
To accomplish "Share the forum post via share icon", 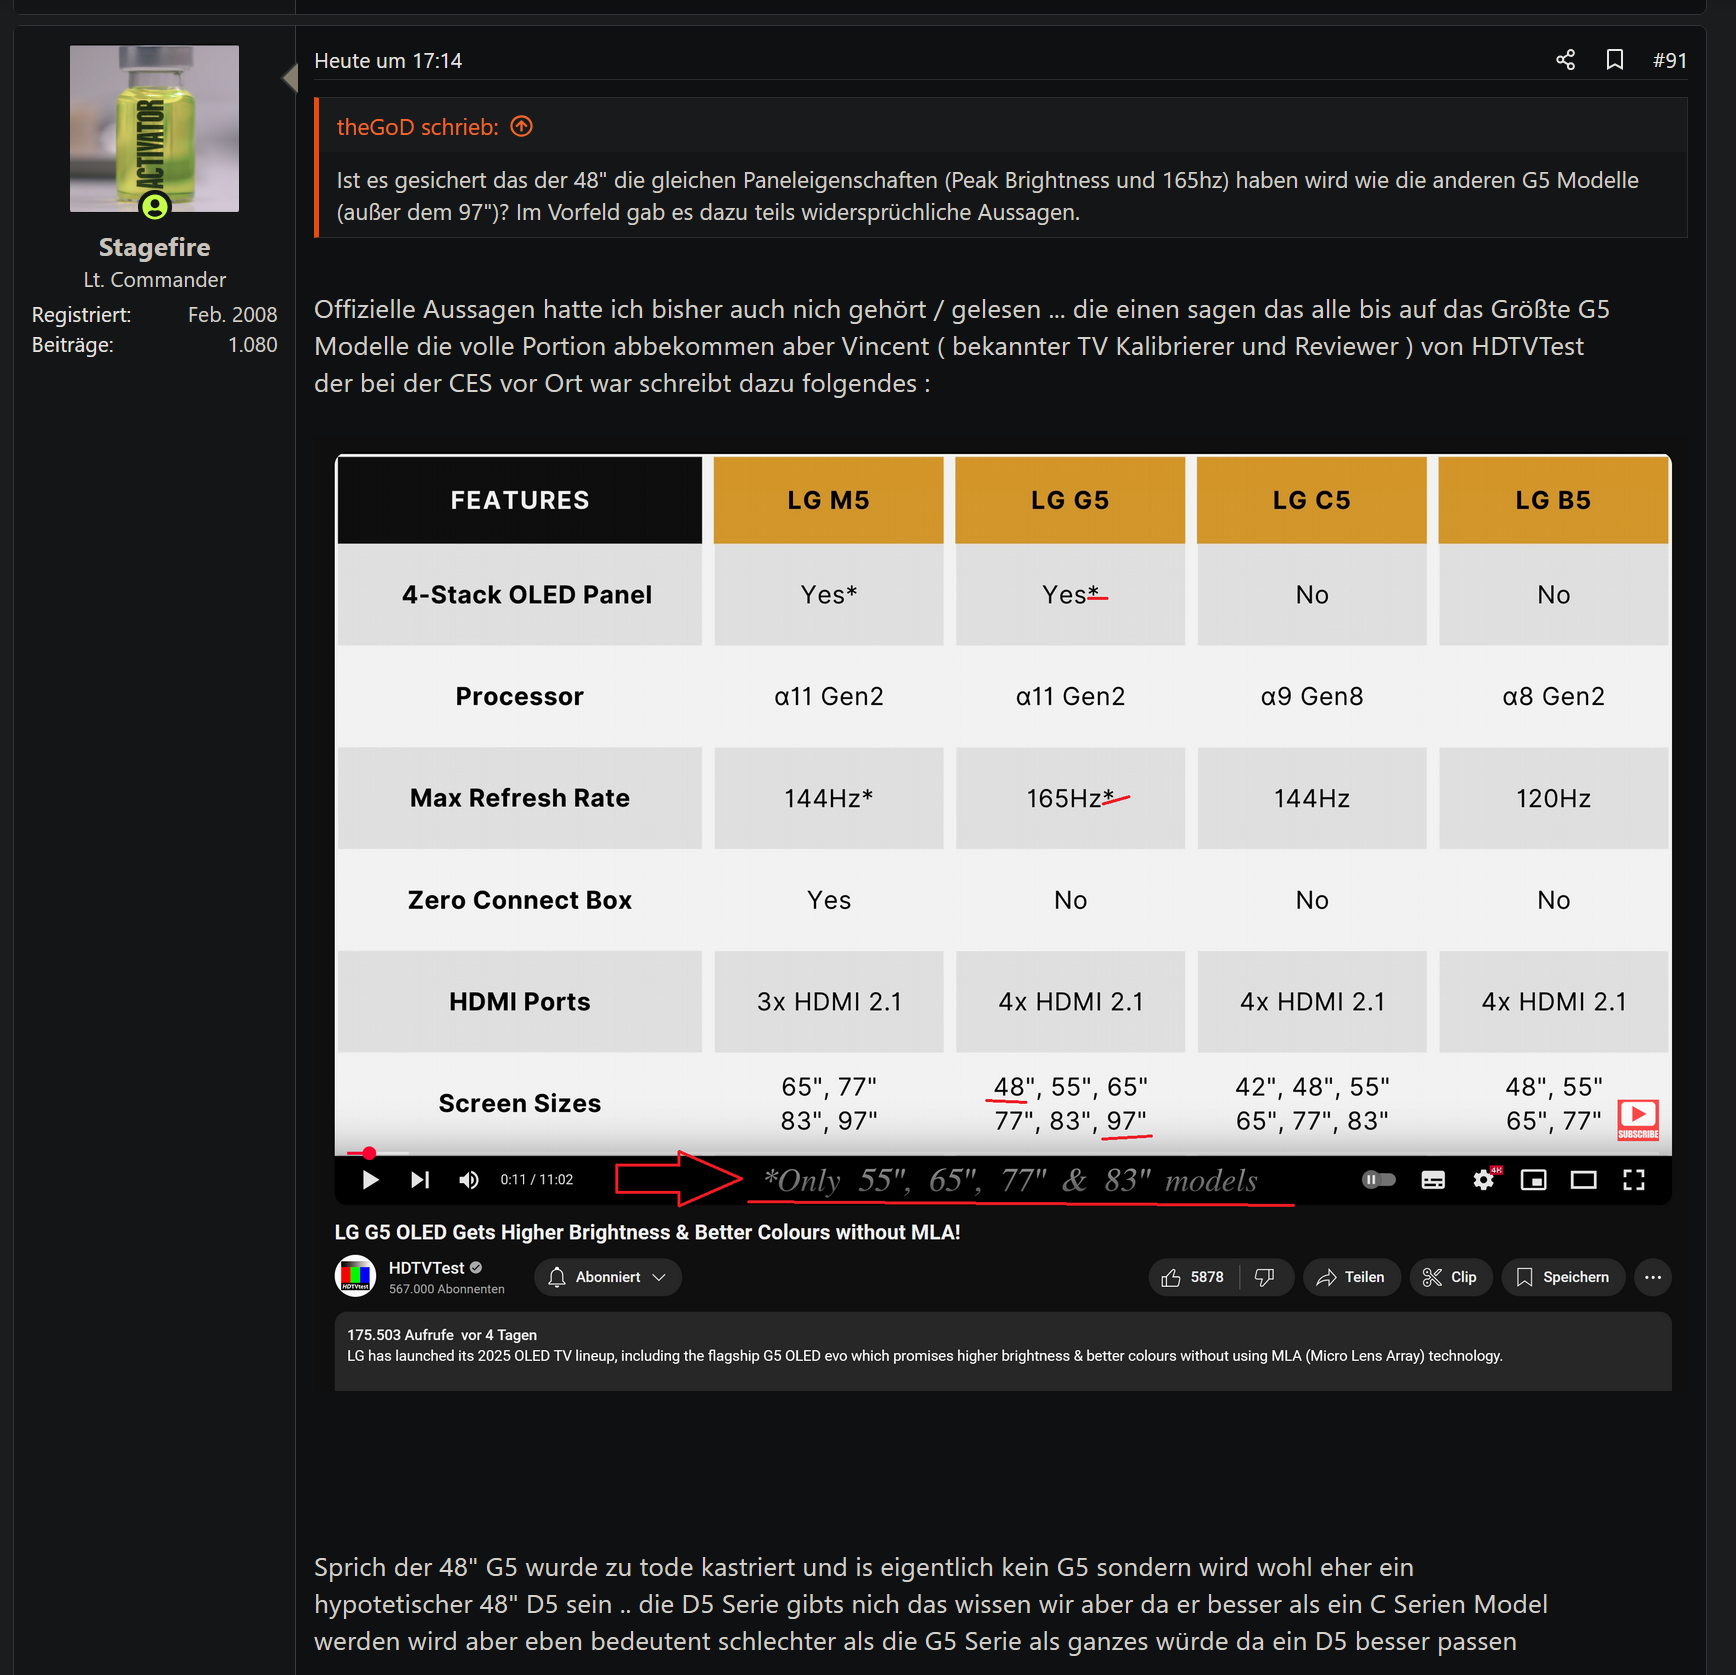I will [x=1565, y=60].
